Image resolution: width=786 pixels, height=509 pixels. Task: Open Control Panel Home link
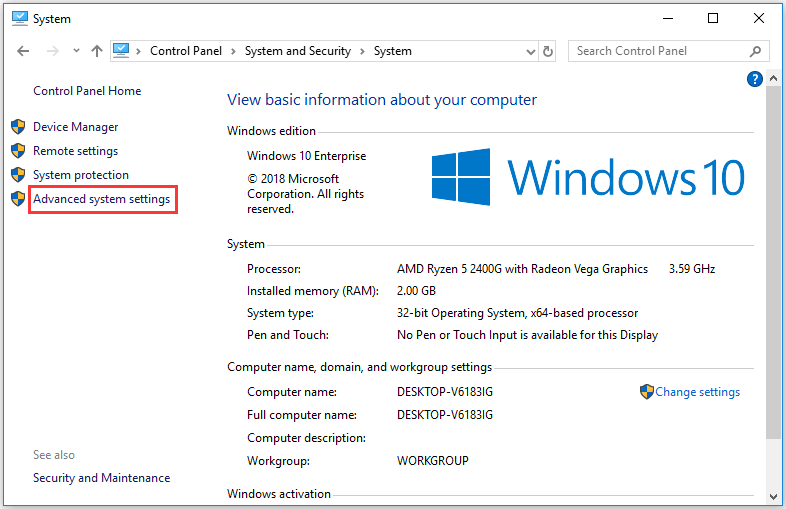(87, 91)
